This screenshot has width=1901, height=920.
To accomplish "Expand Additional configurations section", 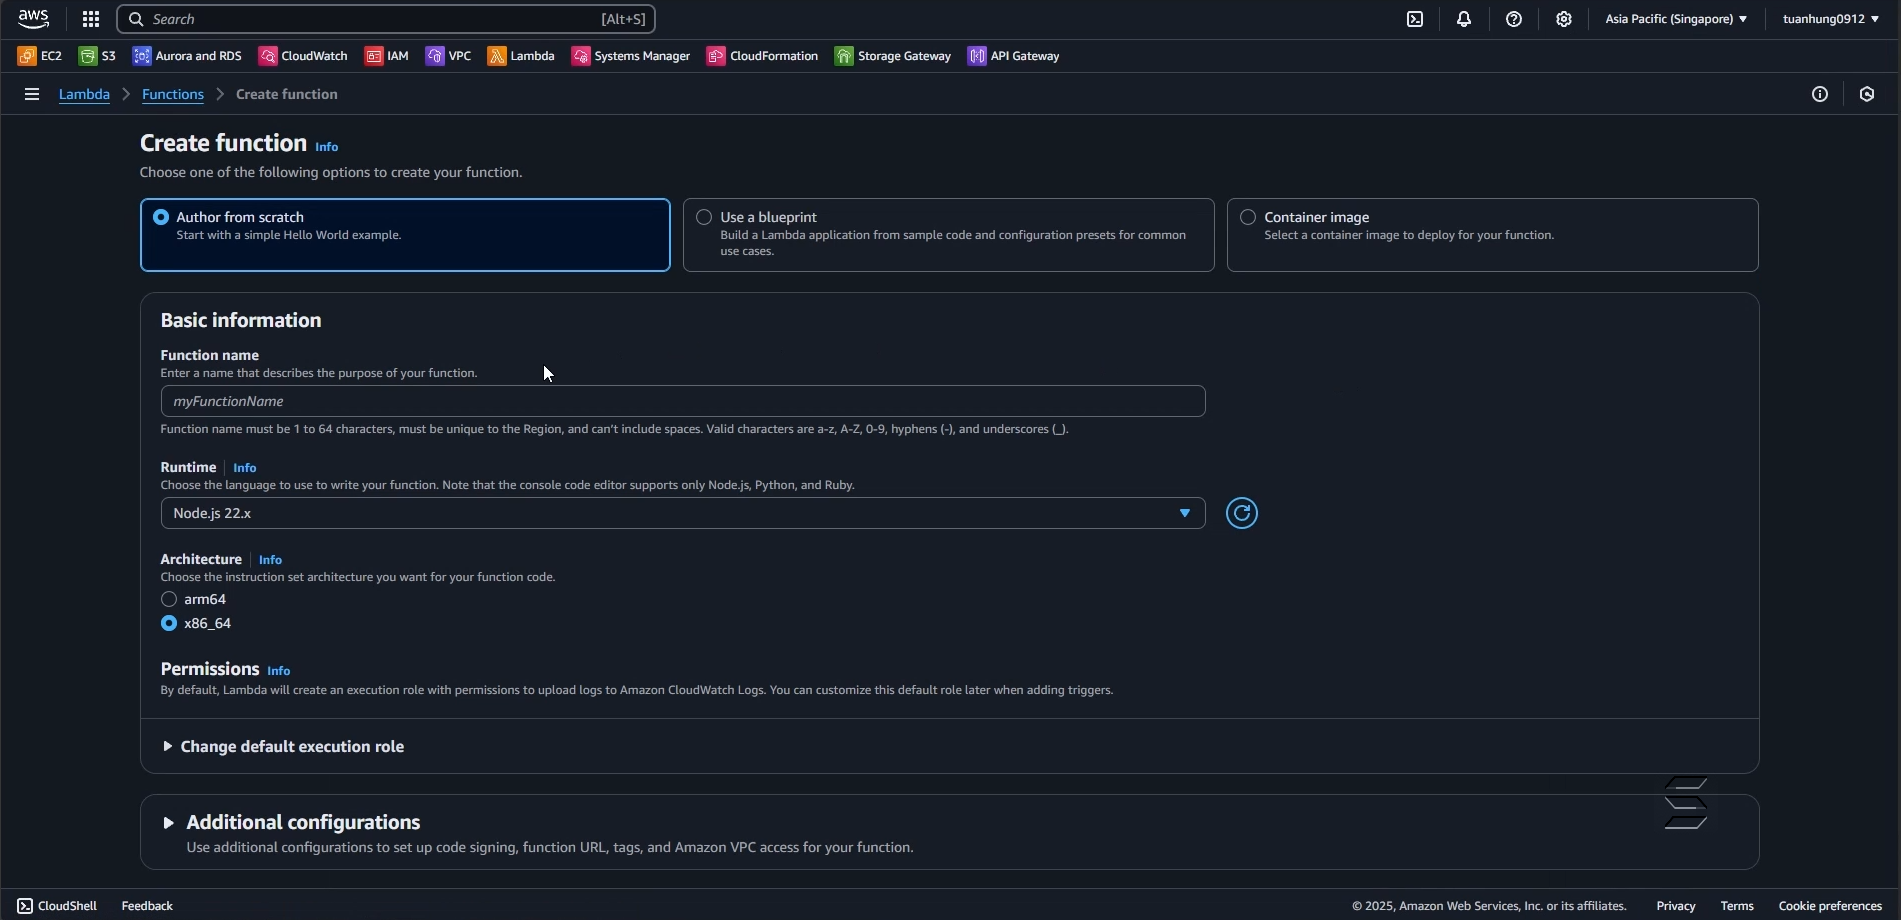I will click(x=292, y=822).
